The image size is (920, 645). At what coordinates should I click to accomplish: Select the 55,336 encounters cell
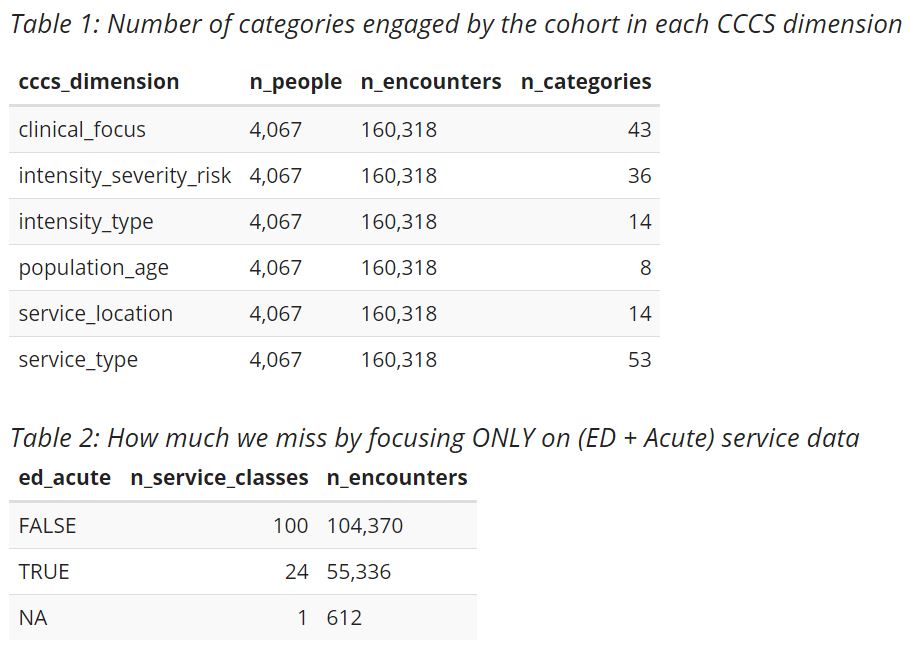pyautogui.click(x=358, y=572)
